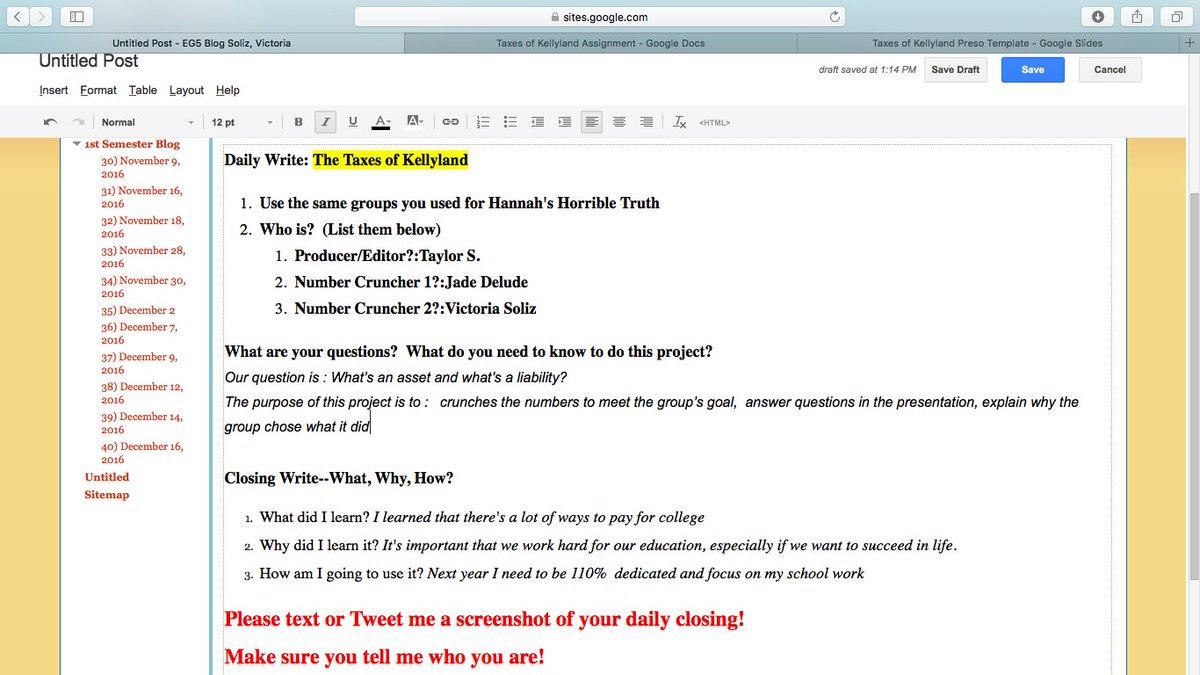The image size is (1200, 675).
Task: Toggle underline formatting
Action: 352,122
